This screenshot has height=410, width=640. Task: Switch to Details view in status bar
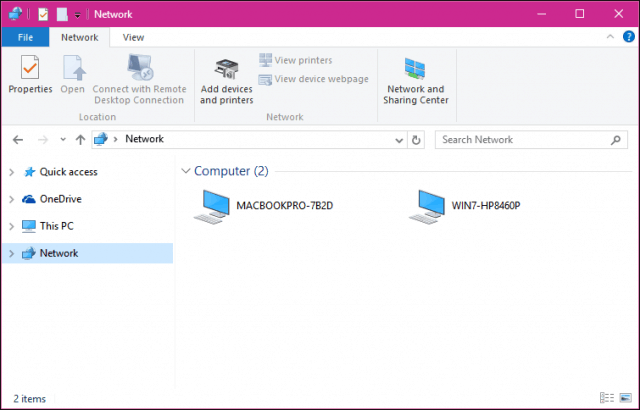607,398
